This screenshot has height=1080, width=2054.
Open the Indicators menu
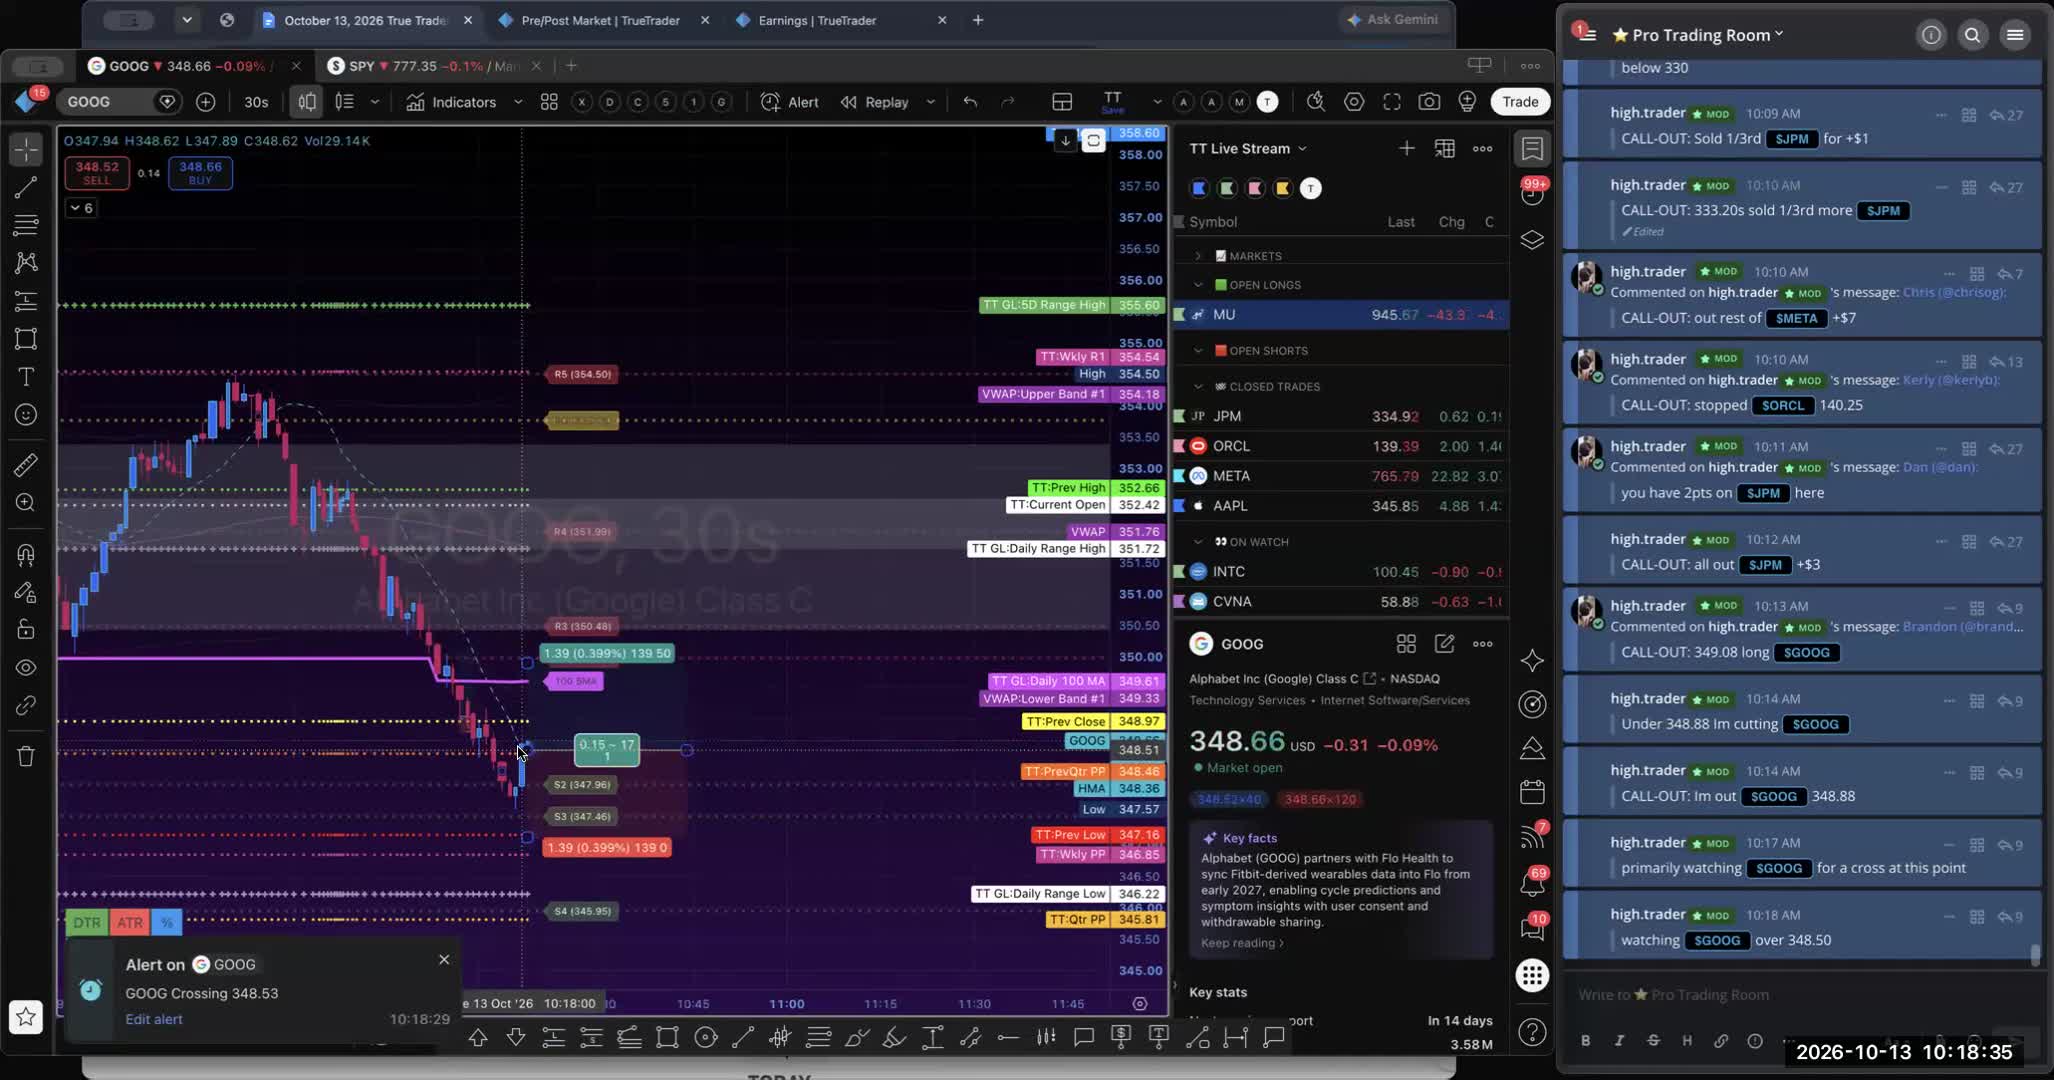click(x=451, y=102)
